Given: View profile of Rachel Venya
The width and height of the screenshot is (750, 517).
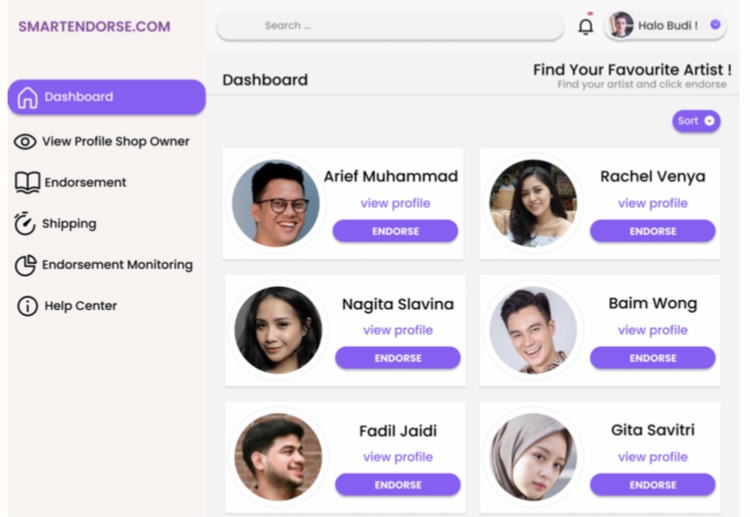Looking at the screenshot, I should click(x=652, y=203).
